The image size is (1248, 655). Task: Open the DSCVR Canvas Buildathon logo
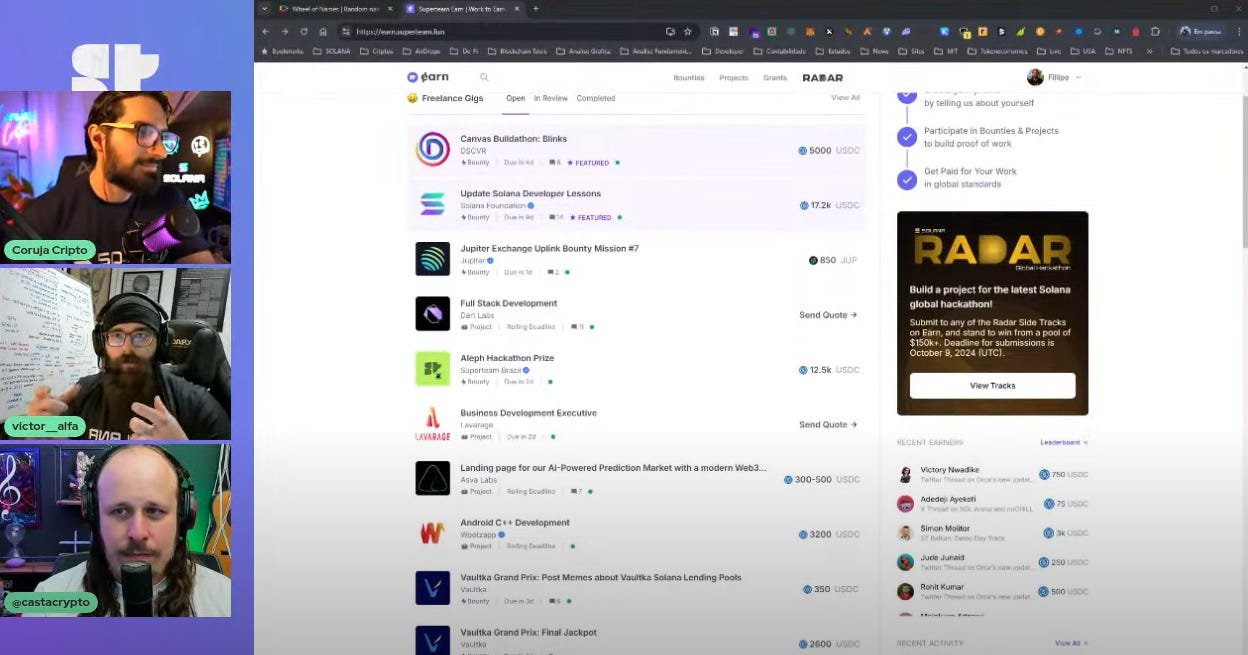[433, 150]
